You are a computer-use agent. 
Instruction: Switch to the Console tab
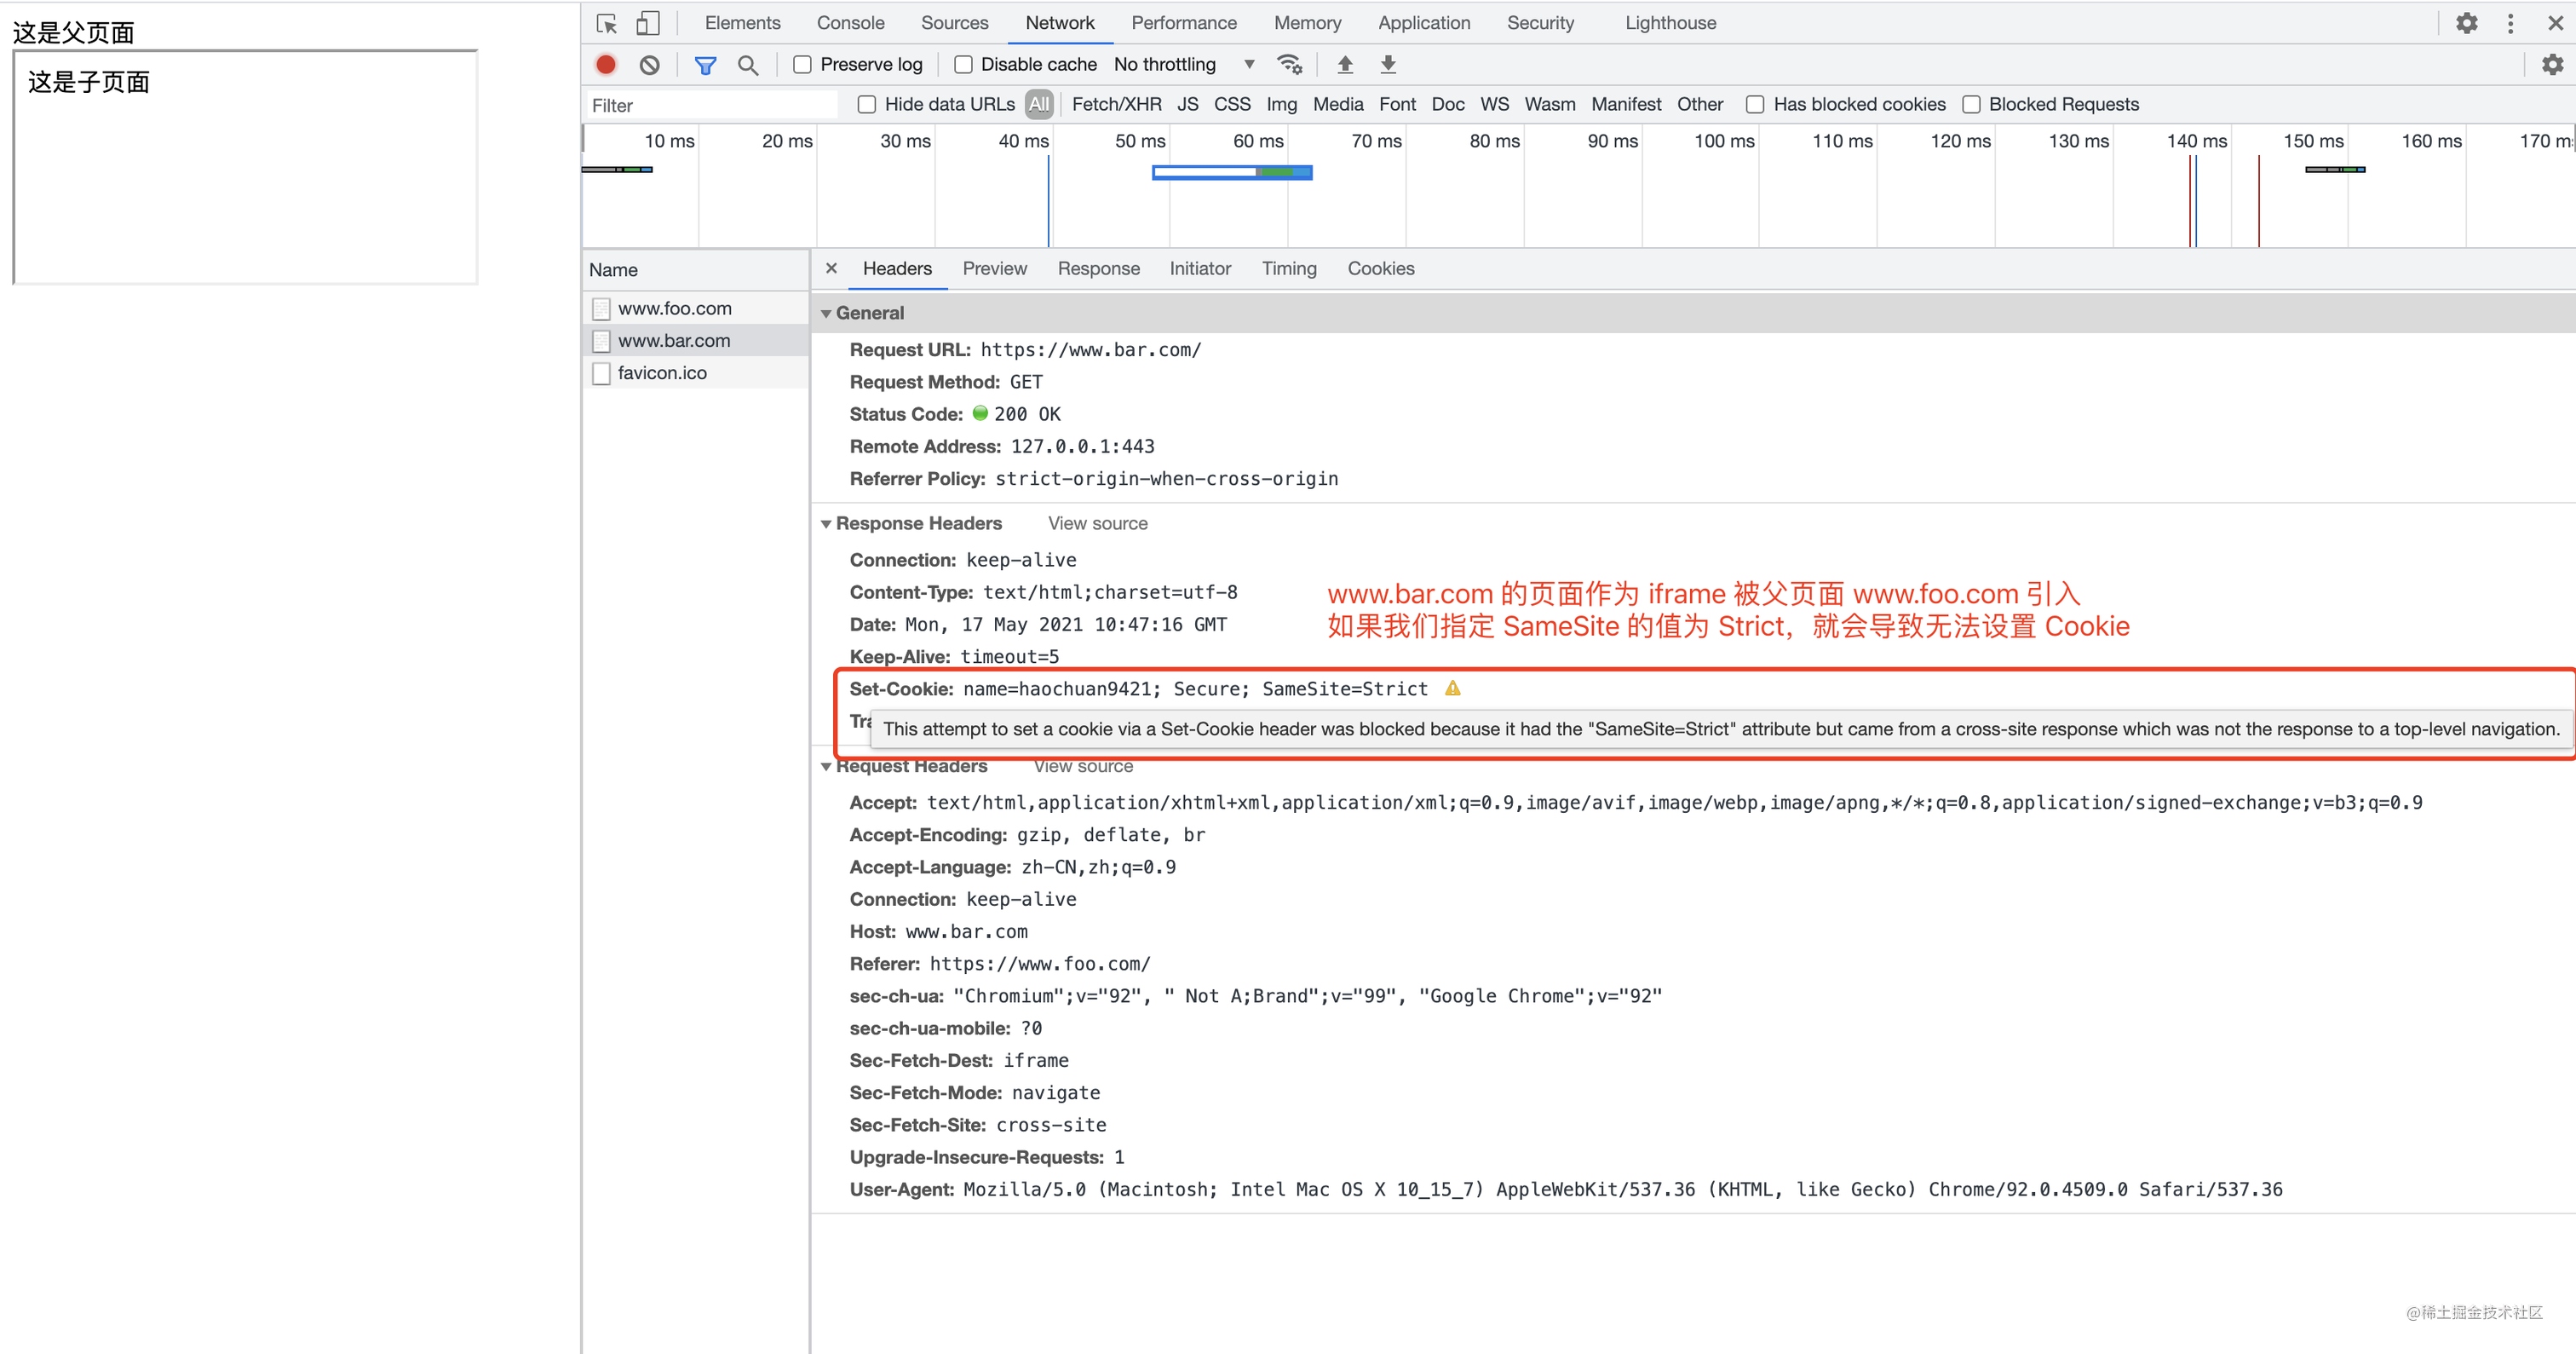tap(850, 23)
